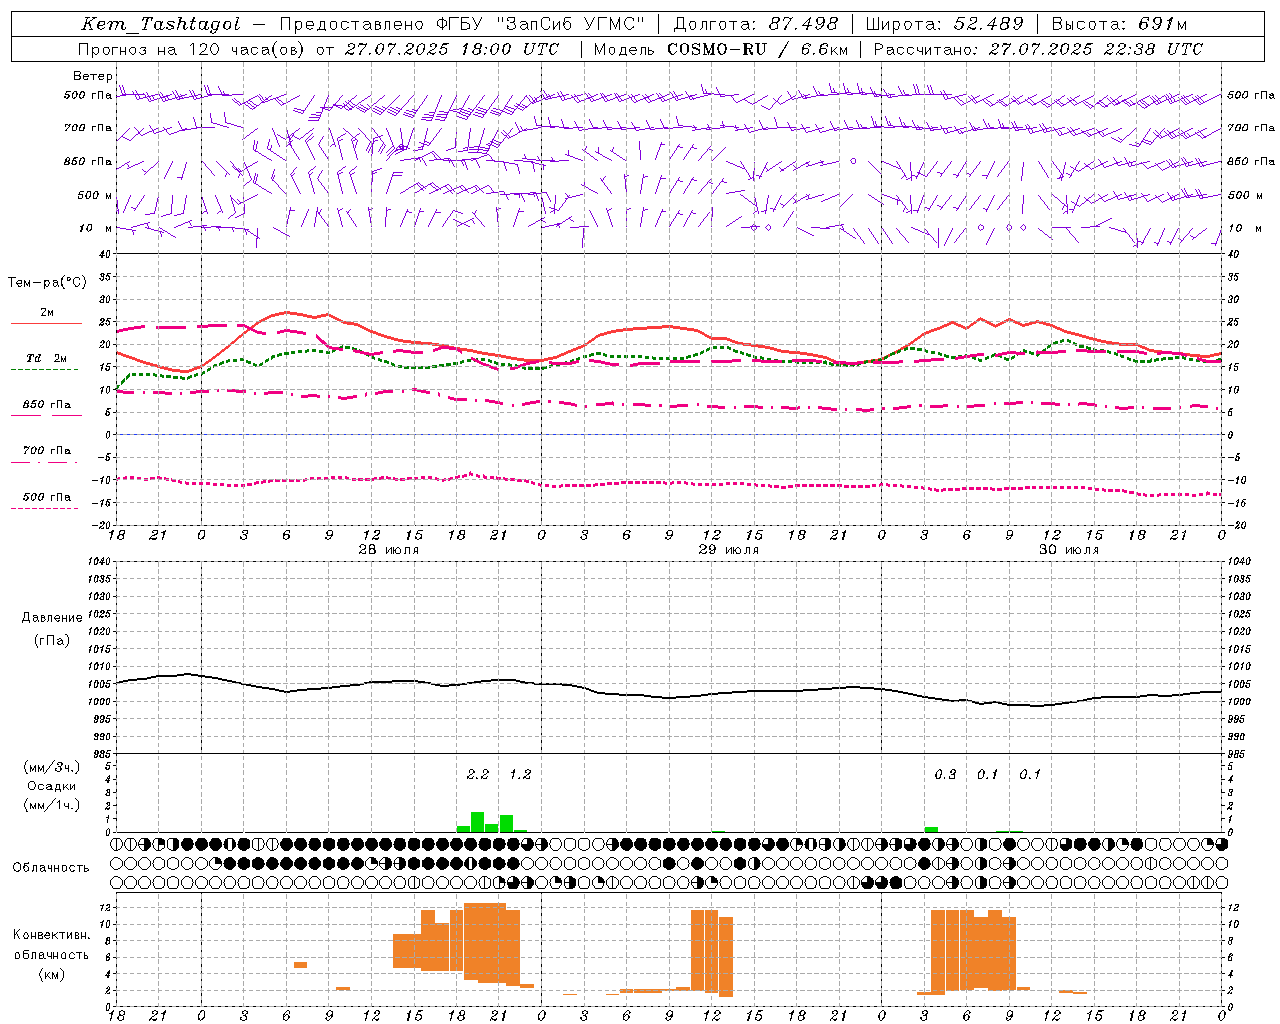Click the Td 2м dew point legend entry
The height and width of the screenshot is (1024, 1280).
[46, 358]
